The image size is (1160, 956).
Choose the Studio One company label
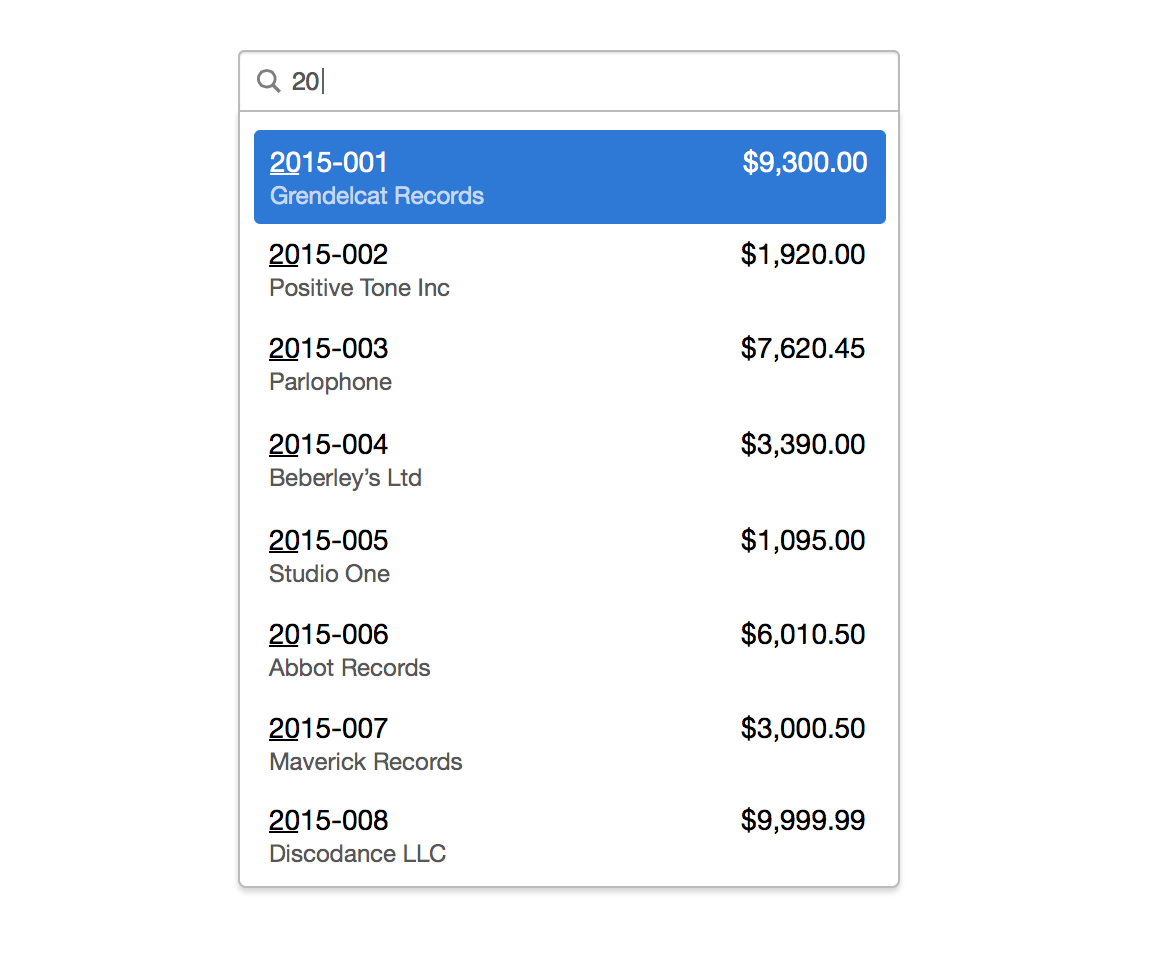329,574
